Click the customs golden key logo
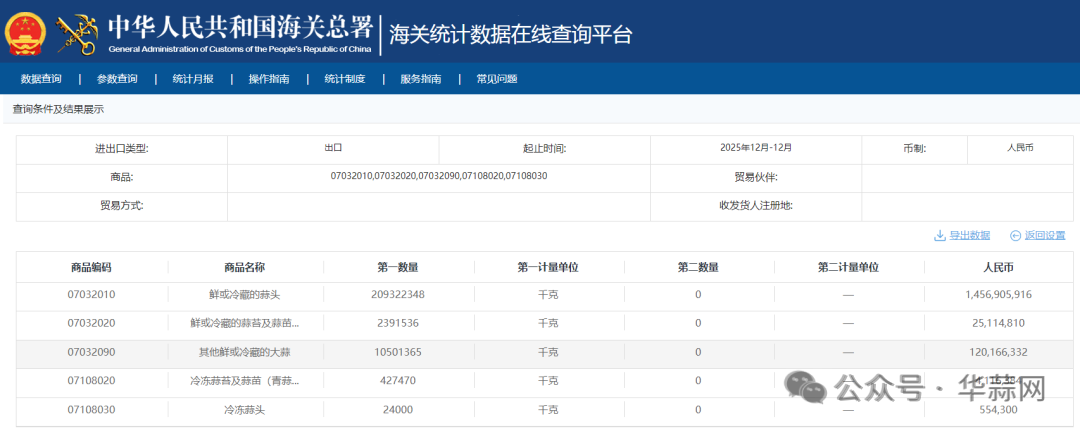The image size is (1080, 431). 76,34
